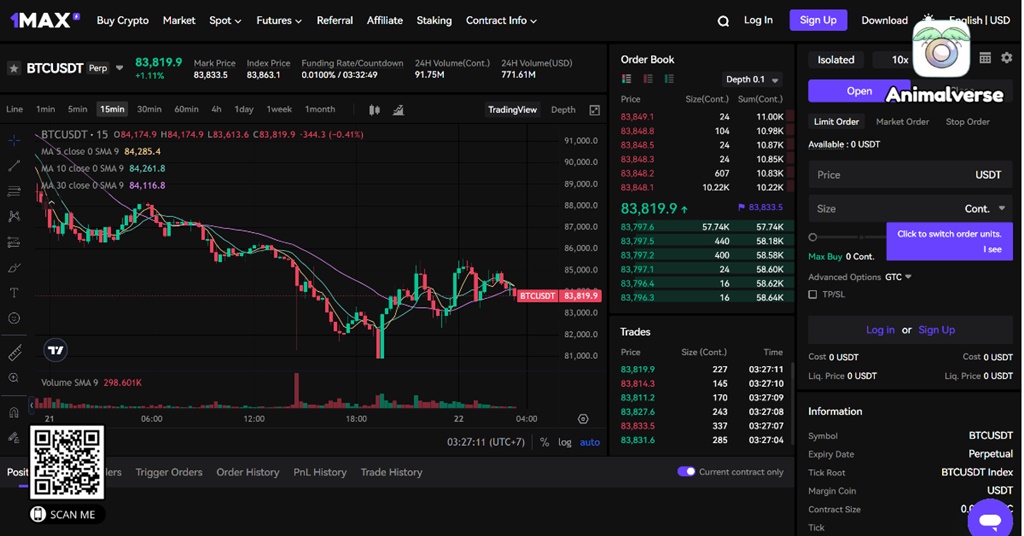1024x536 pixels.
Task: Show combined buy/sell order book view
Action: tap(627, 79)
